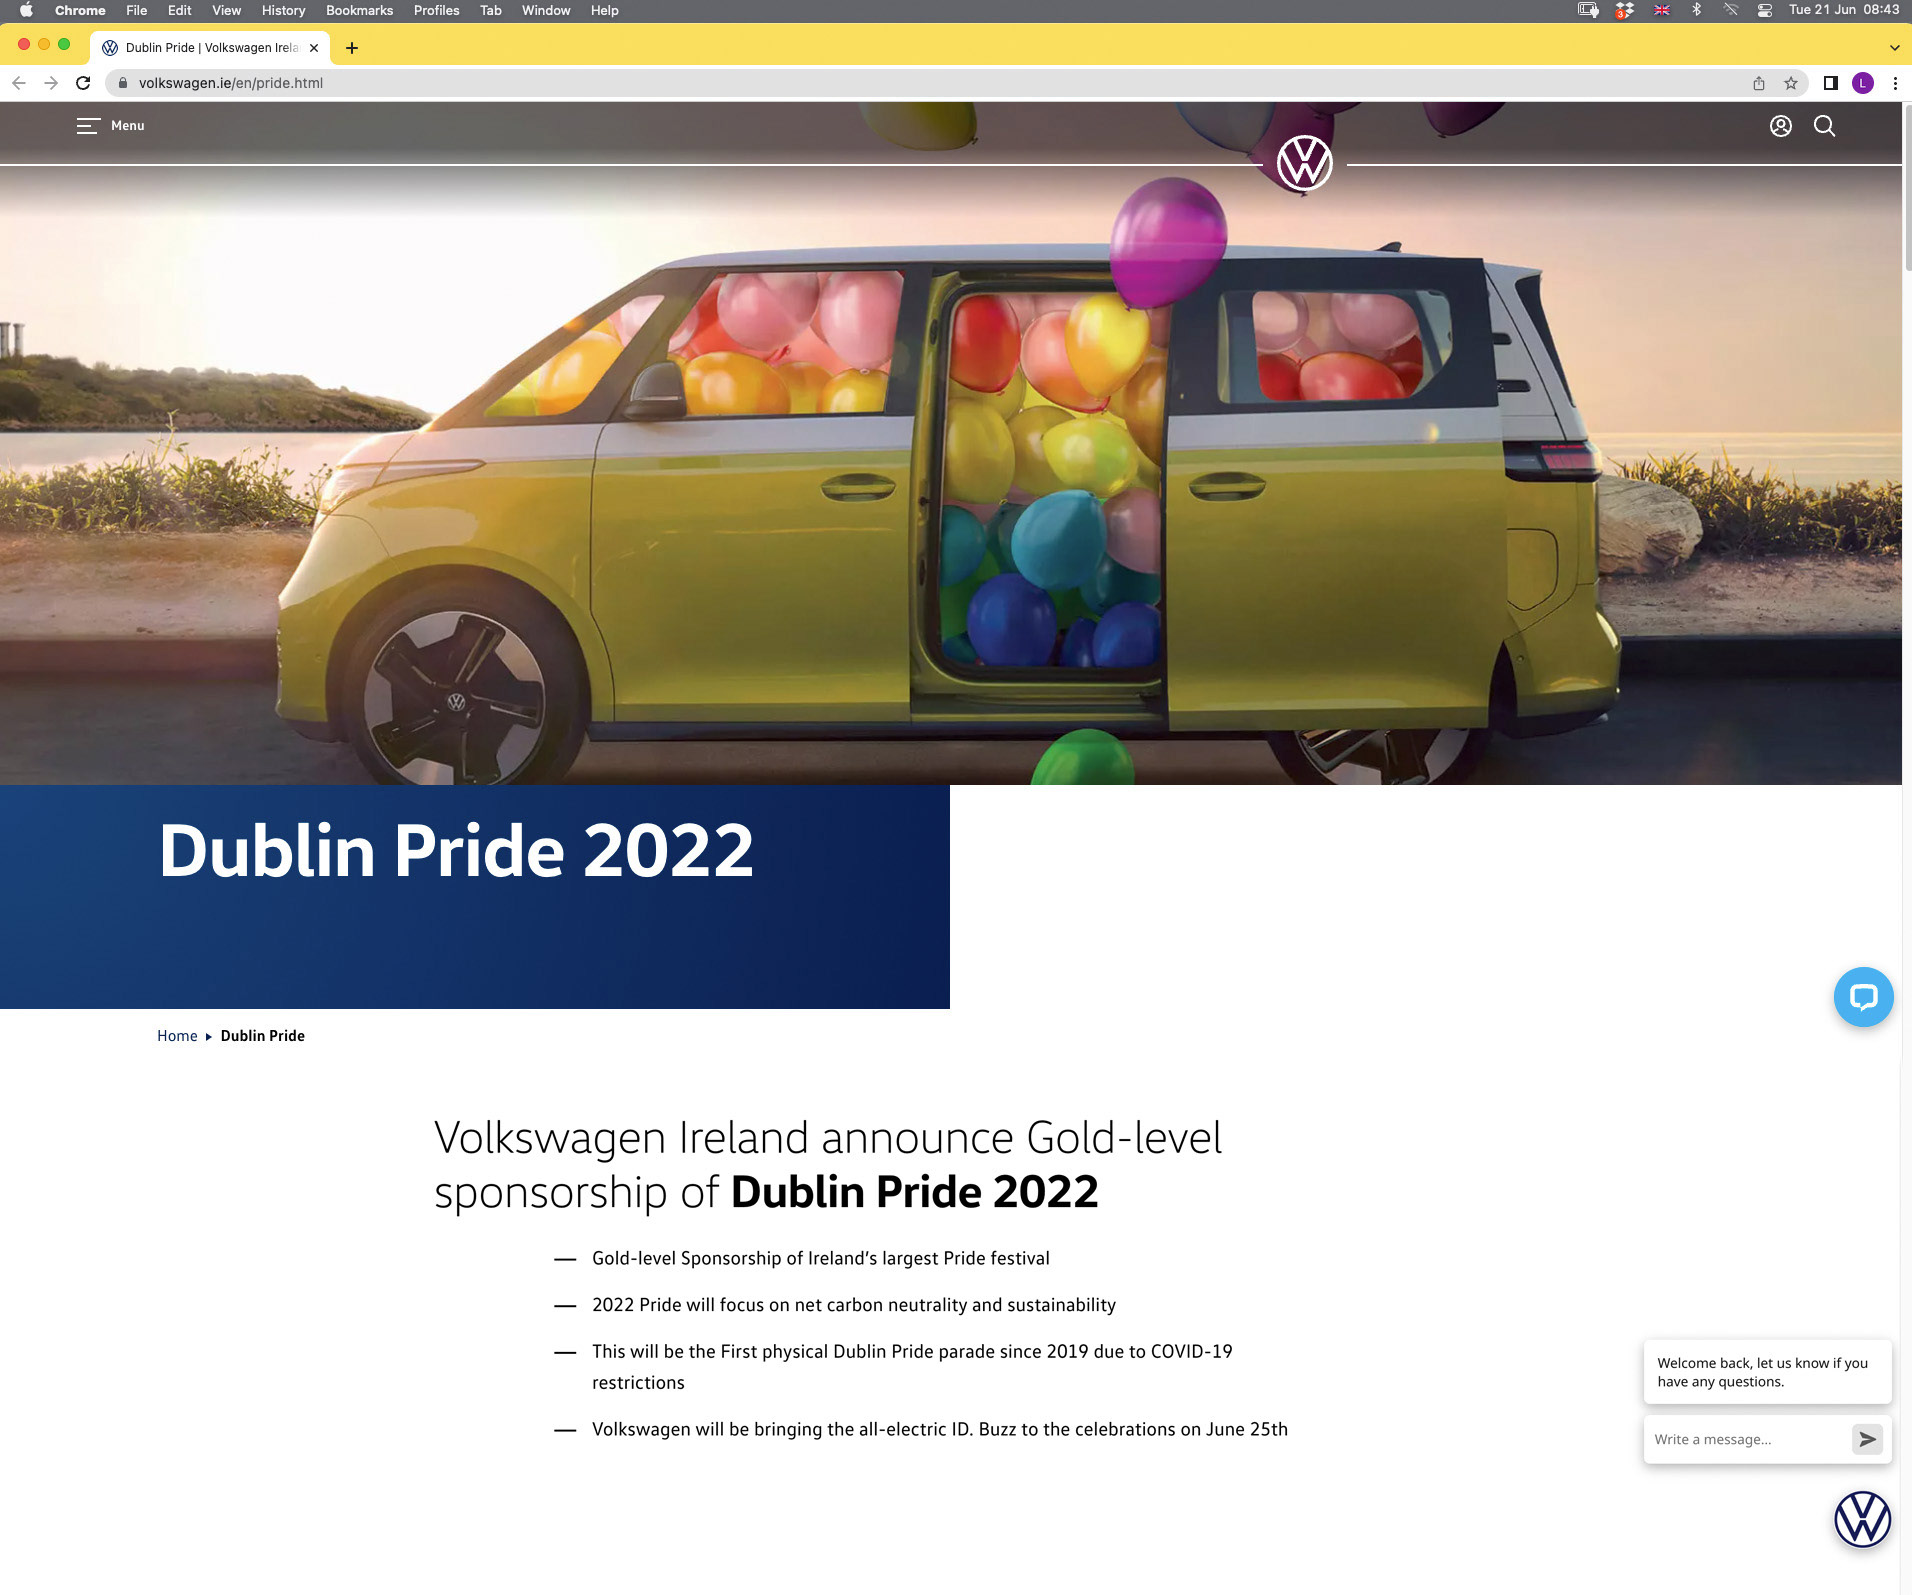
Task: Bookmark this page with star icon
Action: (x=1791, y=83)
